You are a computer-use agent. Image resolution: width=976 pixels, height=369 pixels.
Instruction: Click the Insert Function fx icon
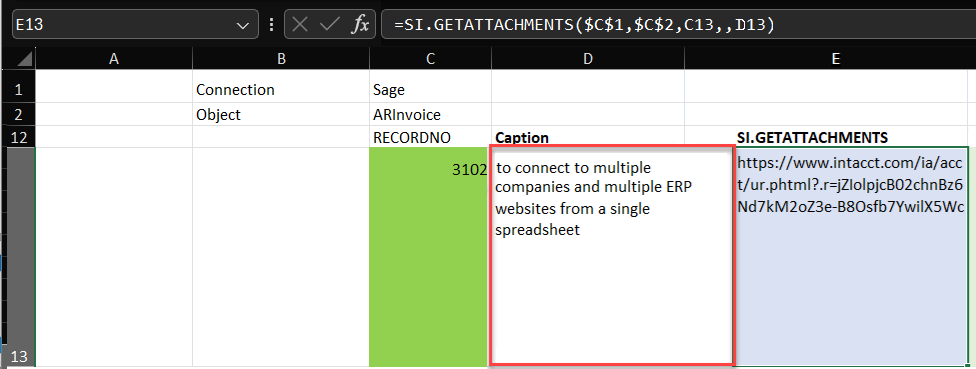[360, 25]
